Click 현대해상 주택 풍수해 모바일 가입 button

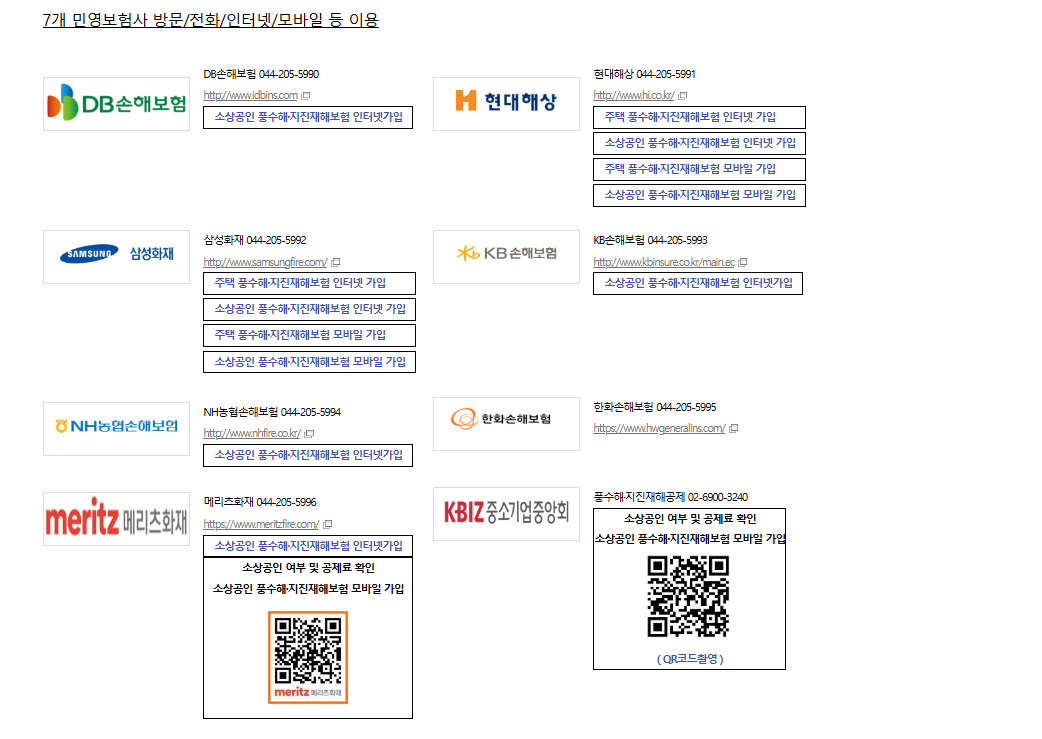click(x=699, y=169)
